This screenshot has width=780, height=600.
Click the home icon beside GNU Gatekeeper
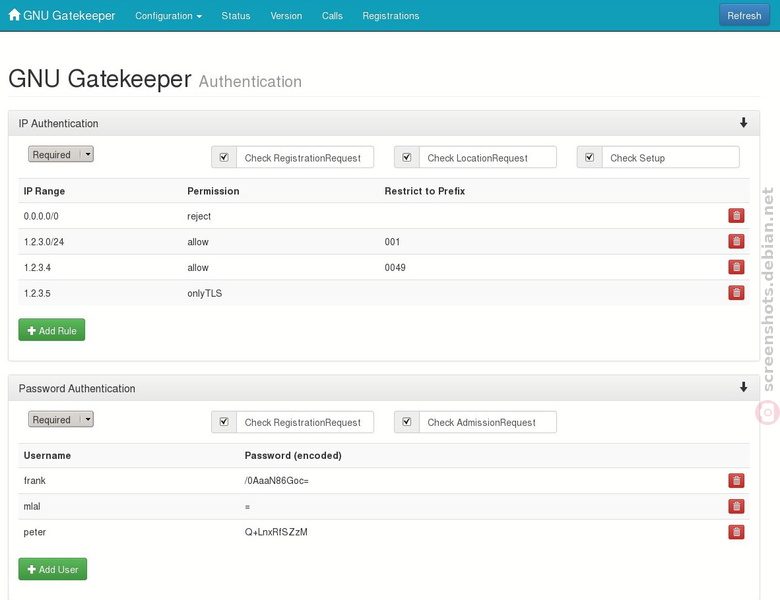tap(14, 15)
